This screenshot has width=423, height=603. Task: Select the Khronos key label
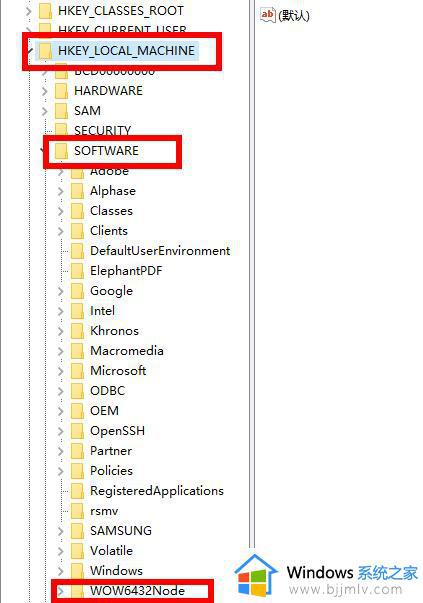click(114, 331)
